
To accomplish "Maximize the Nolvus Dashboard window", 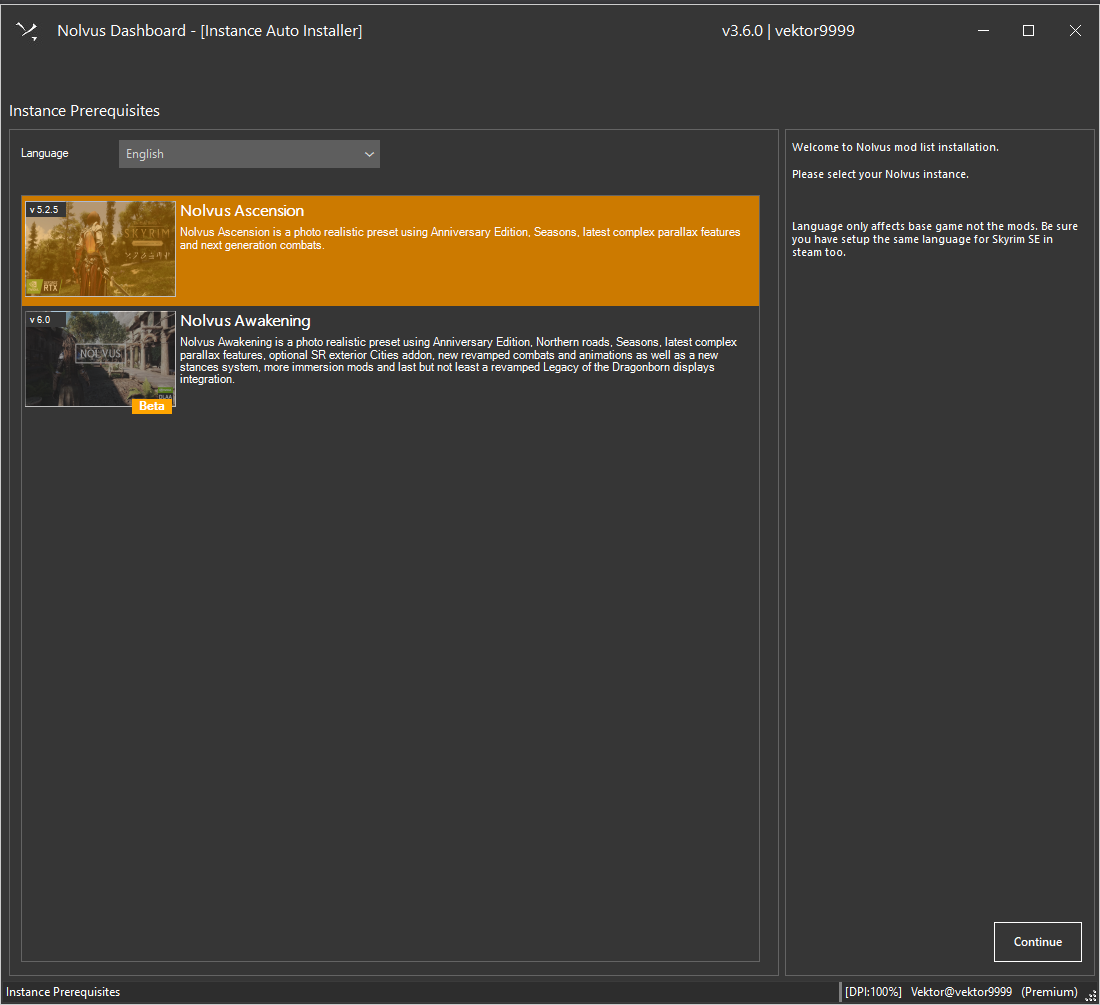I will pyautogui.click(x=1028, y=31).
